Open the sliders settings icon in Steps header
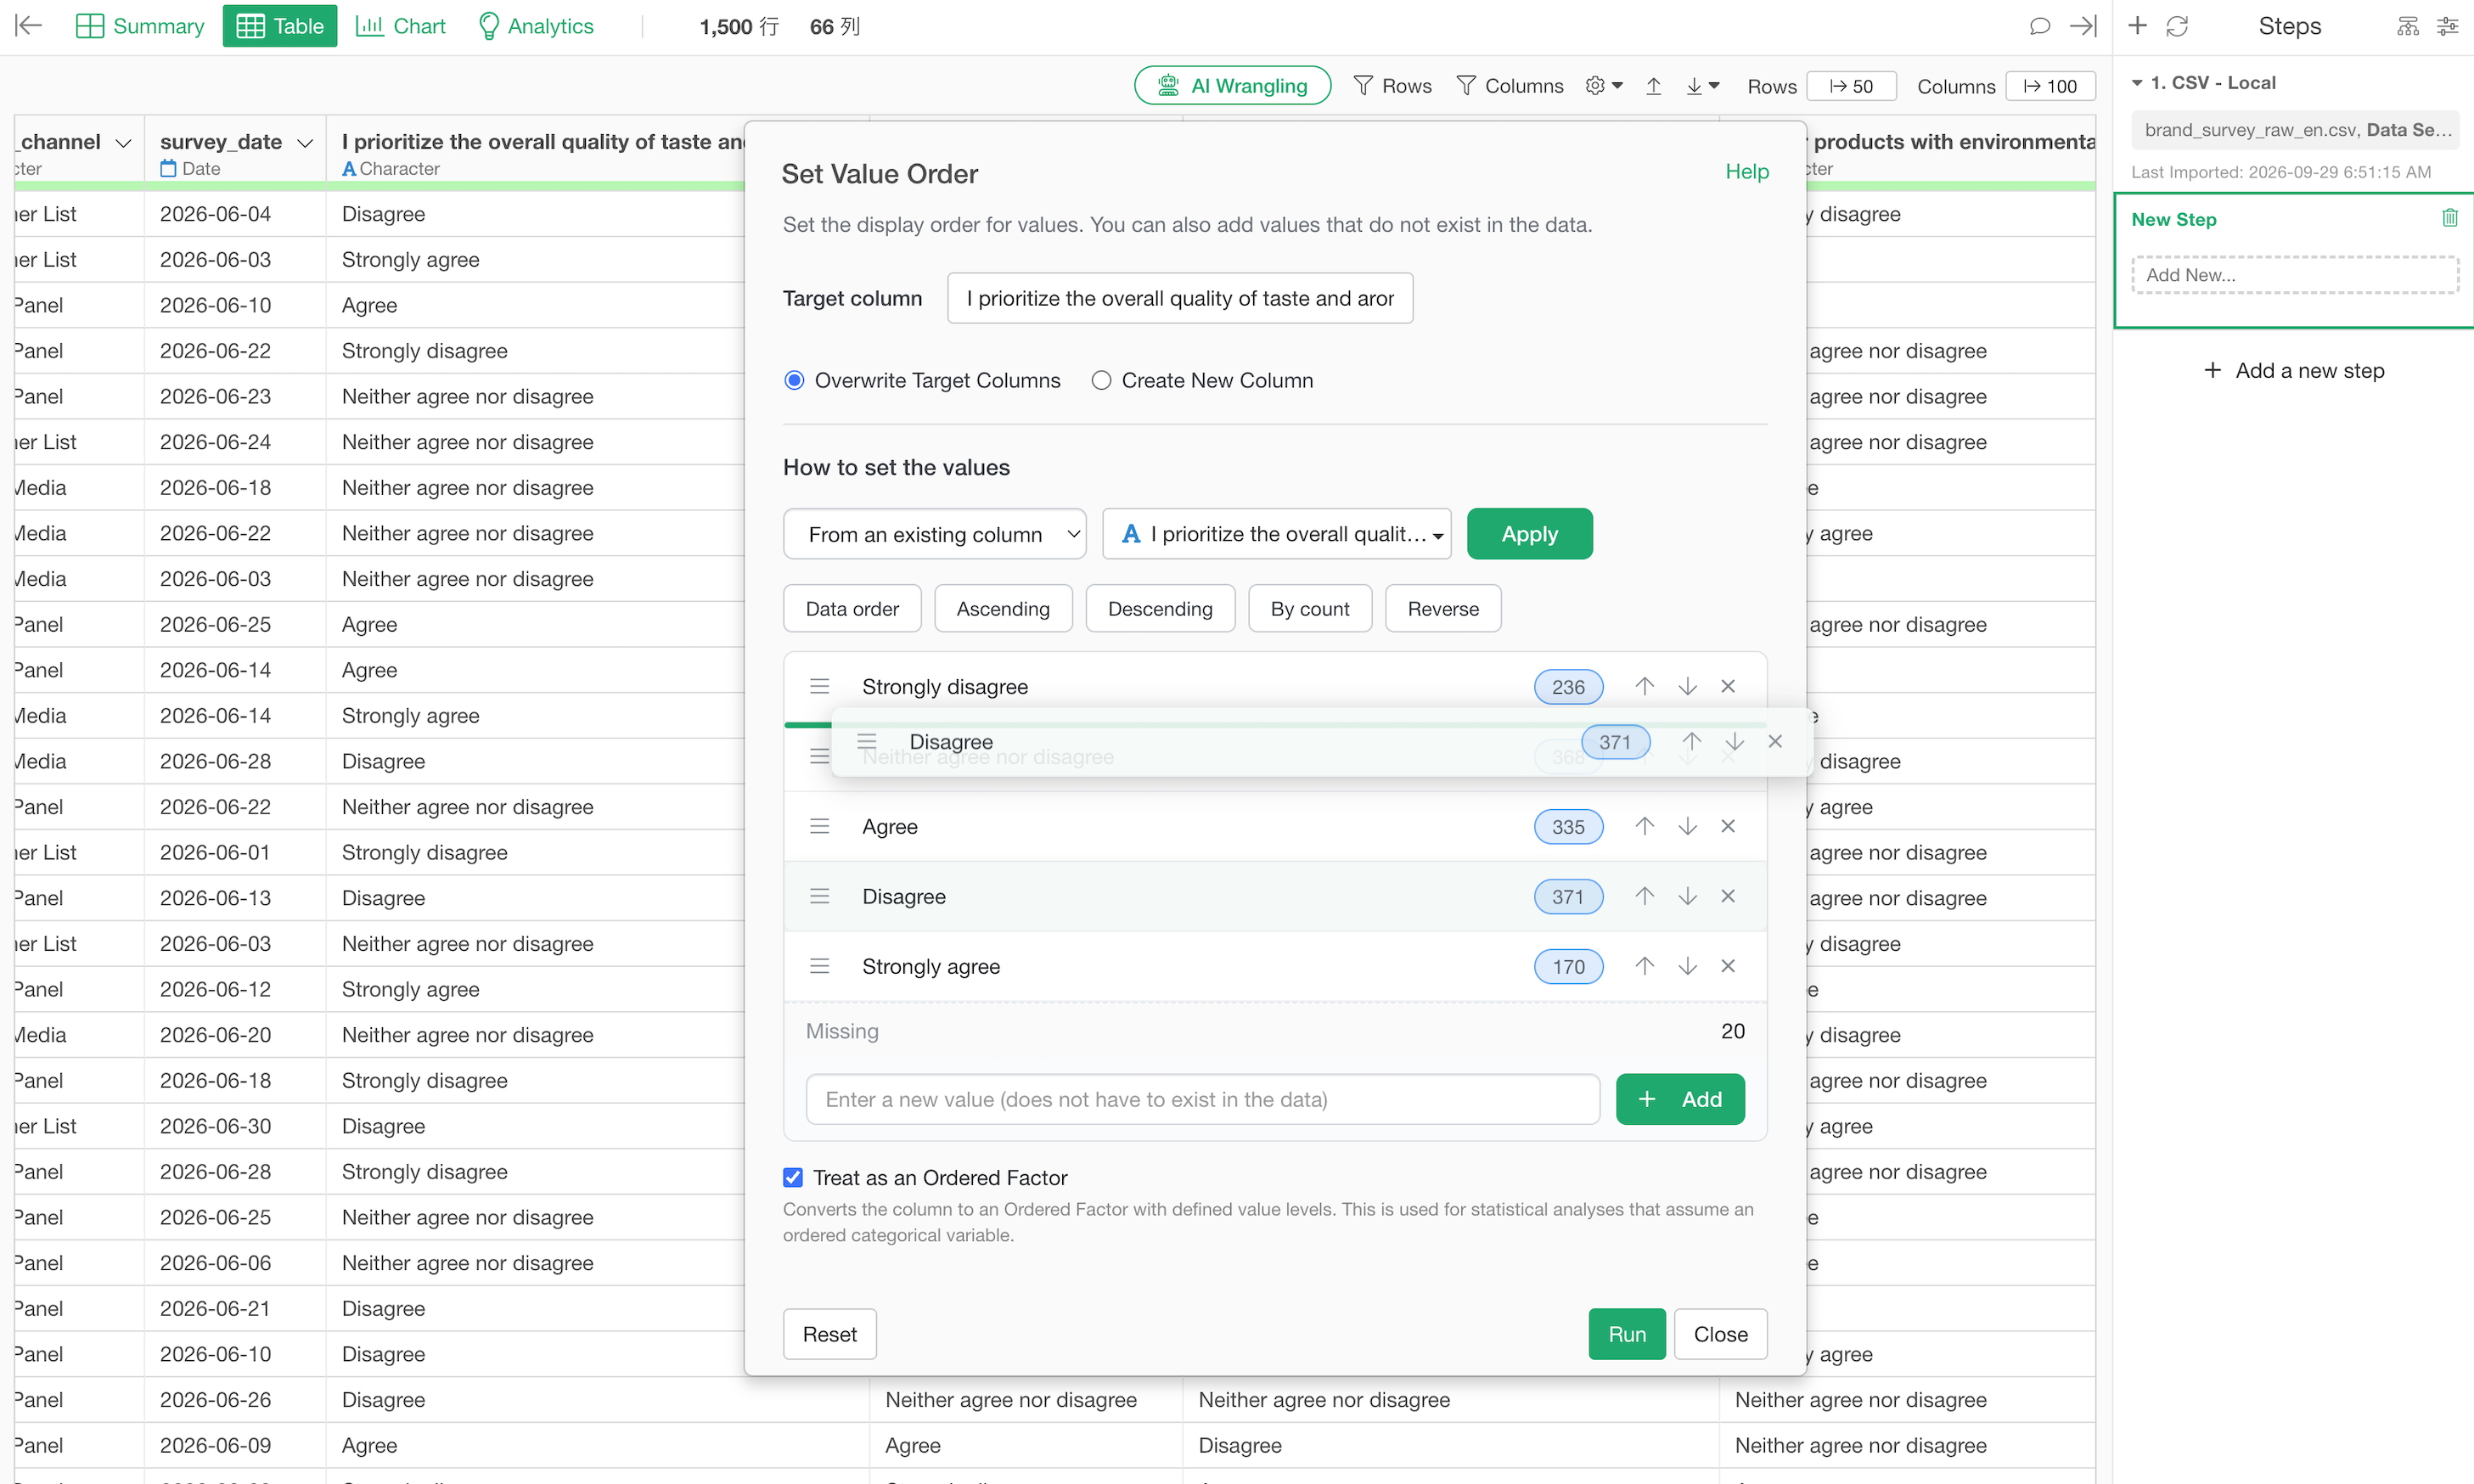This screenshot has width=2474, height=1484. [x=2448, y=26]
